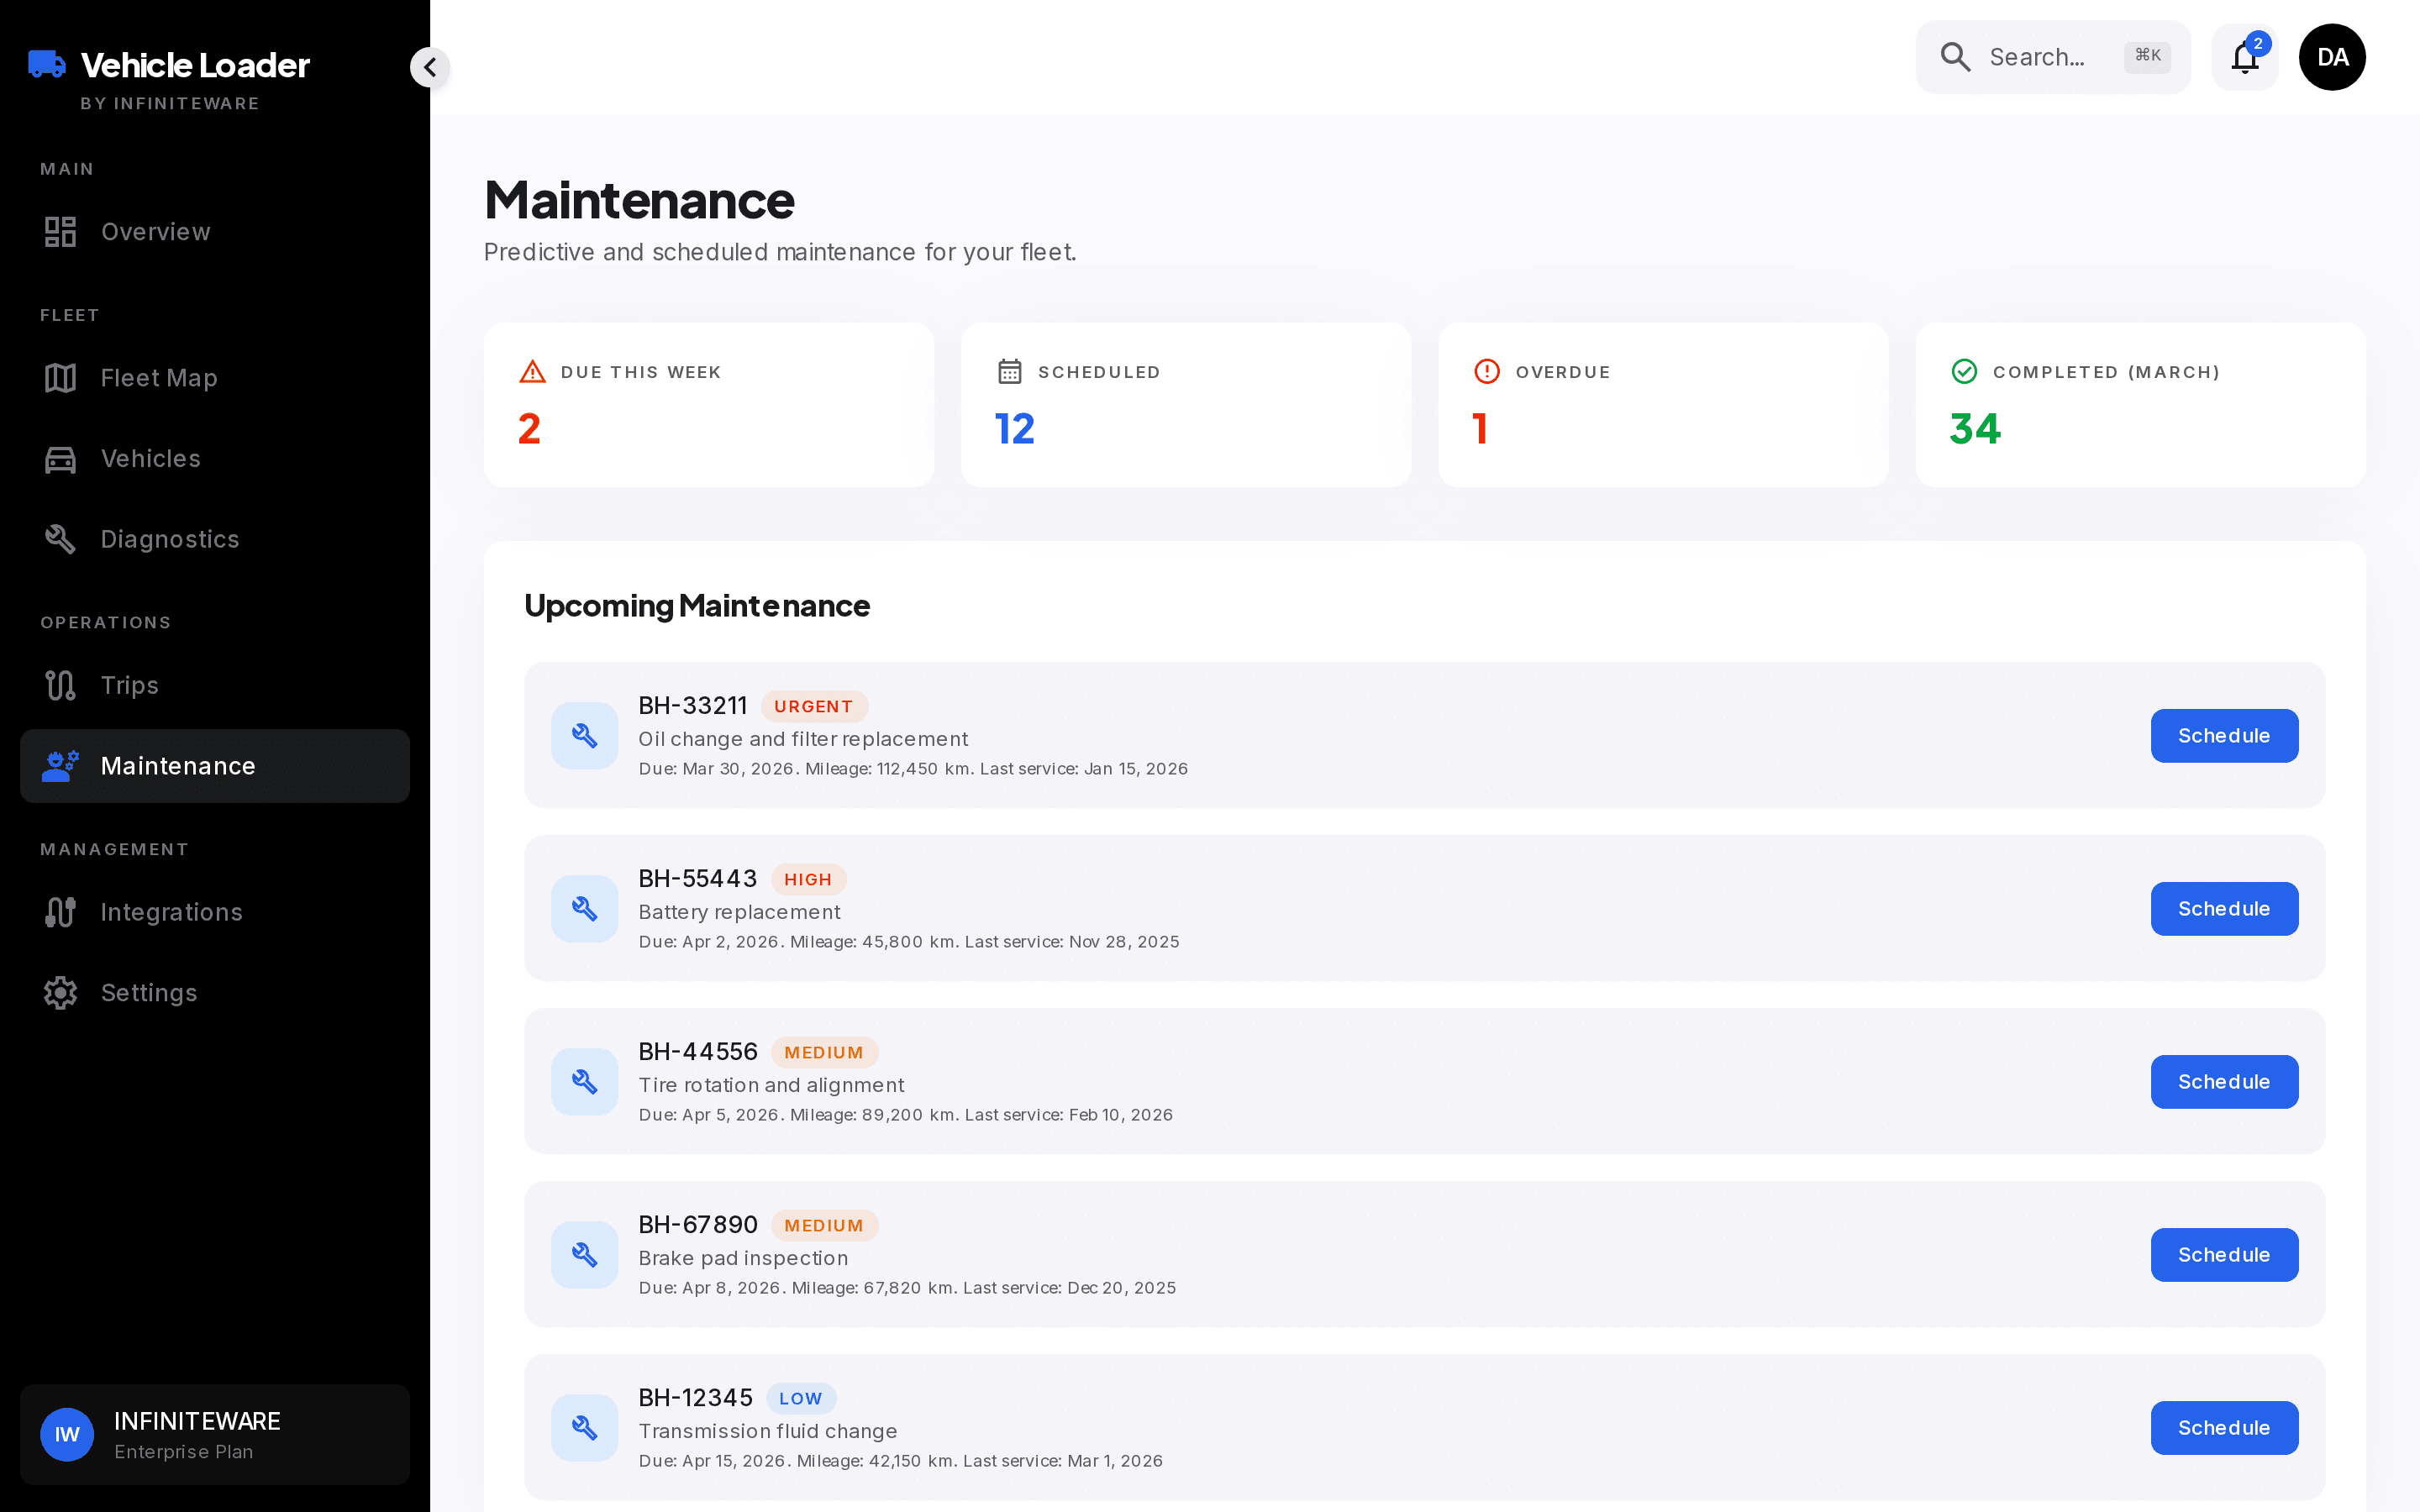Viewport: 2420px width, 1512px height.
Task: Click the wrench icon for BH-33211
Action: [585, 736]
